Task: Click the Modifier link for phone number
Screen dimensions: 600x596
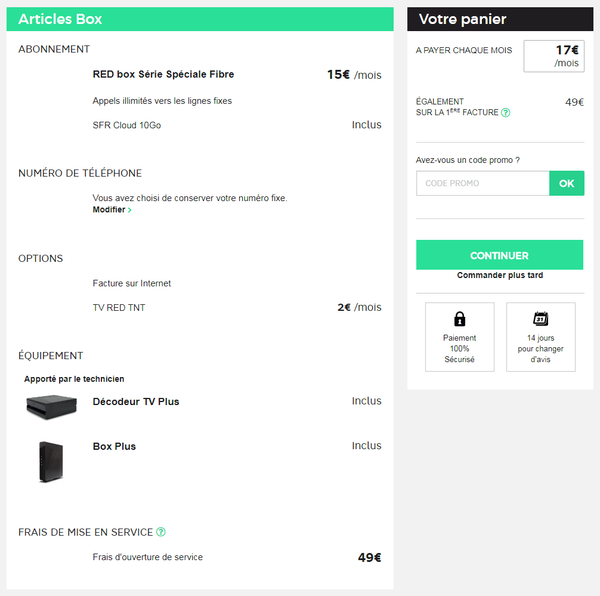Action: (109, 210)
